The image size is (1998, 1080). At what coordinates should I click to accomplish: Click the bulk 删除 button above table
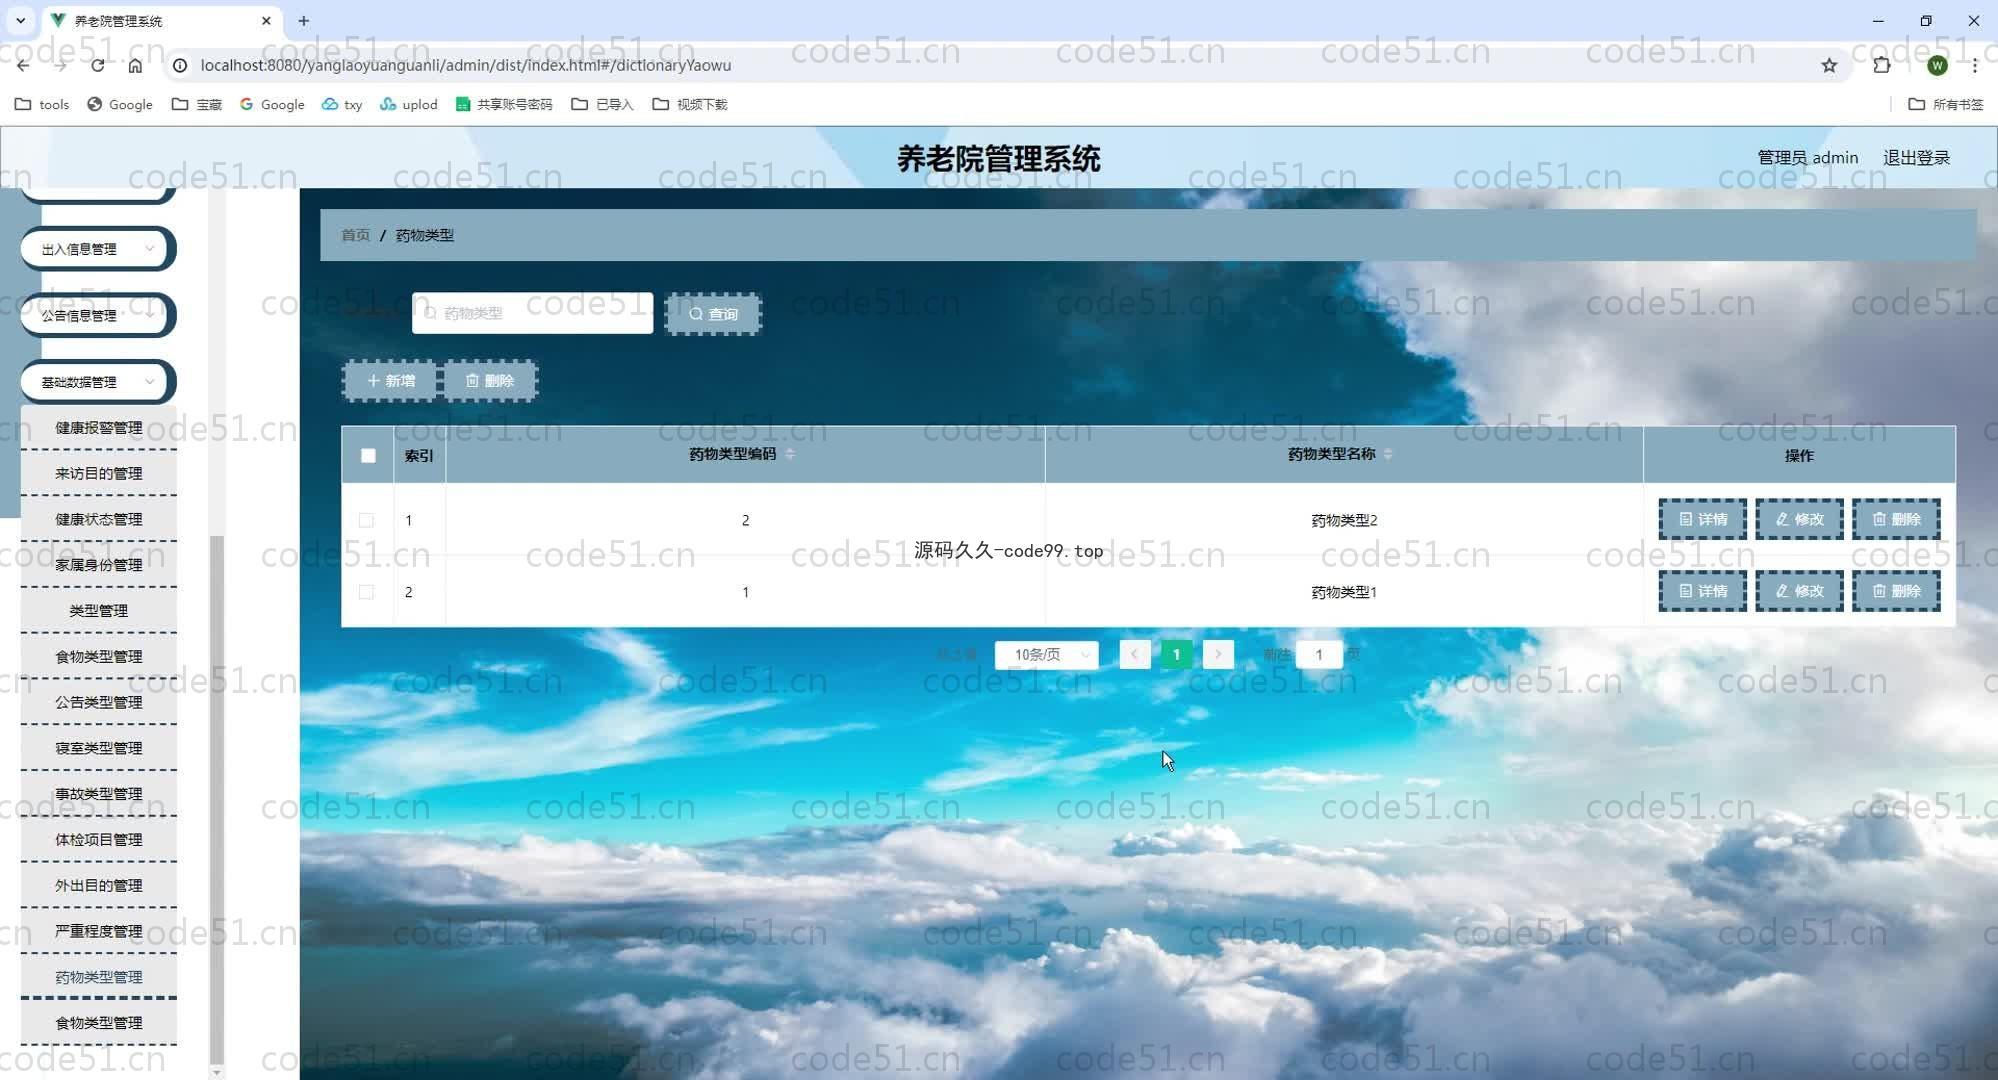[490, 381]
